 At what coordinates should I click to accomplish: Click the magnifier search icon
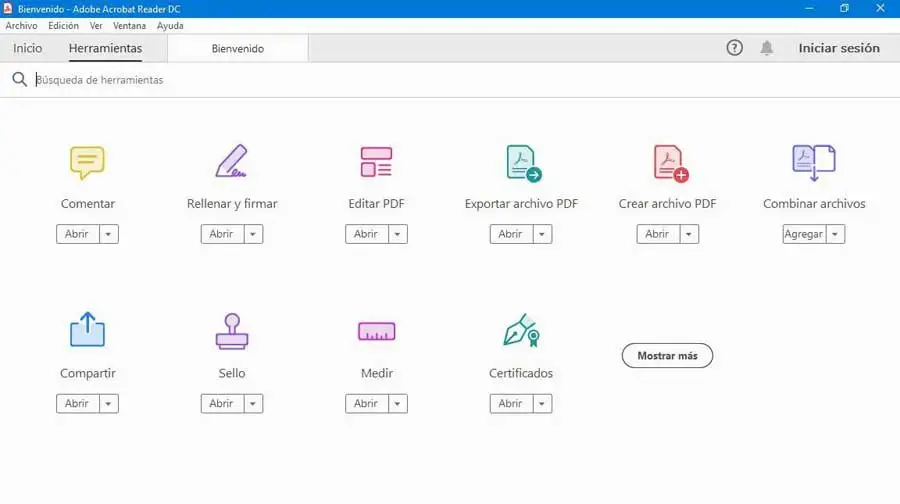coord(20,79)
